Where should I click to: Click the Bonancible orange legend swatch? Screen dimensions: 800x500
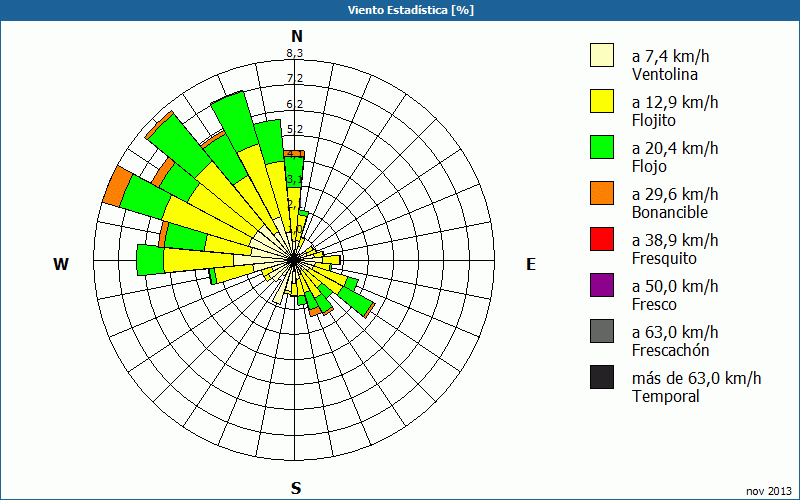pyautogui.click(x=602, y=193)
